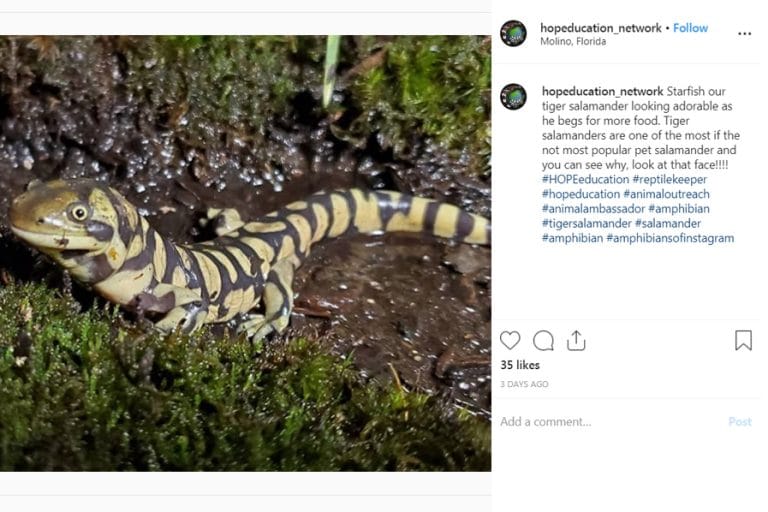Open comments via speech bubble icon
768x512 pixels.
[x=543, y=340]
